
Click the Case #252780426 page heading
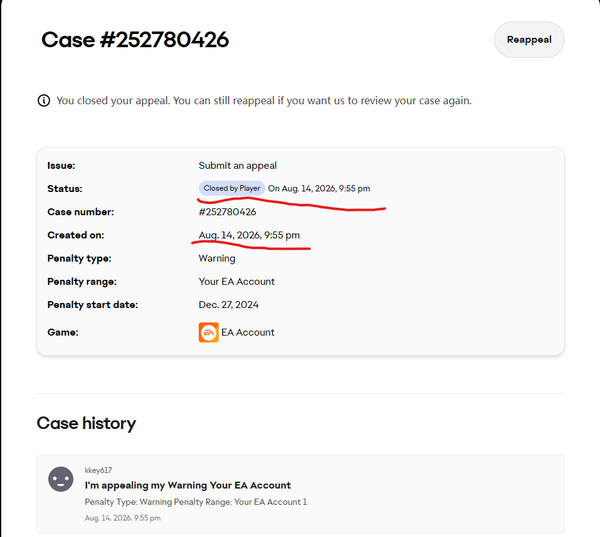(135, 40)
